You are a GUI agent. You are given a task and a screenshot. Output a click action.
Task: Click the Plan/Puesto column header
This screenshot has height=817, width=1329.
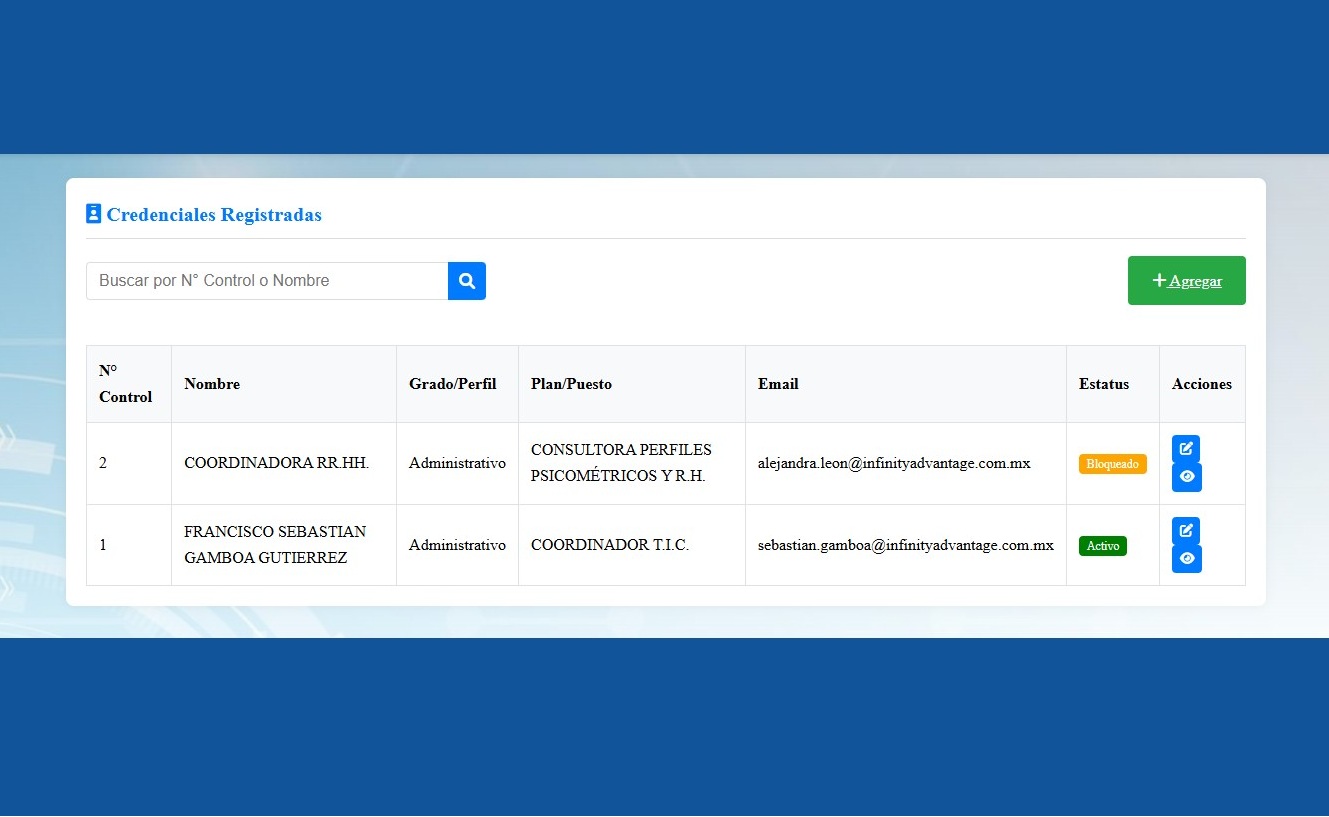pyautogui.click(x=571, y=384)
